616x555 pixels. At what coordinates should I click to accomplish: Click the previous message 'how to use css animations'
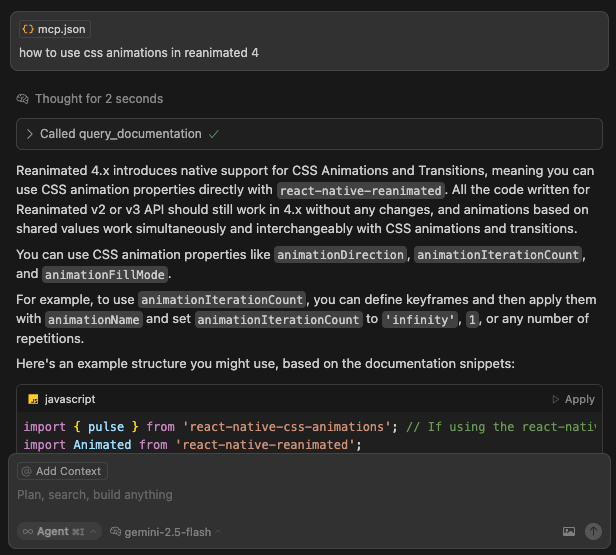[x=139, y=52]
